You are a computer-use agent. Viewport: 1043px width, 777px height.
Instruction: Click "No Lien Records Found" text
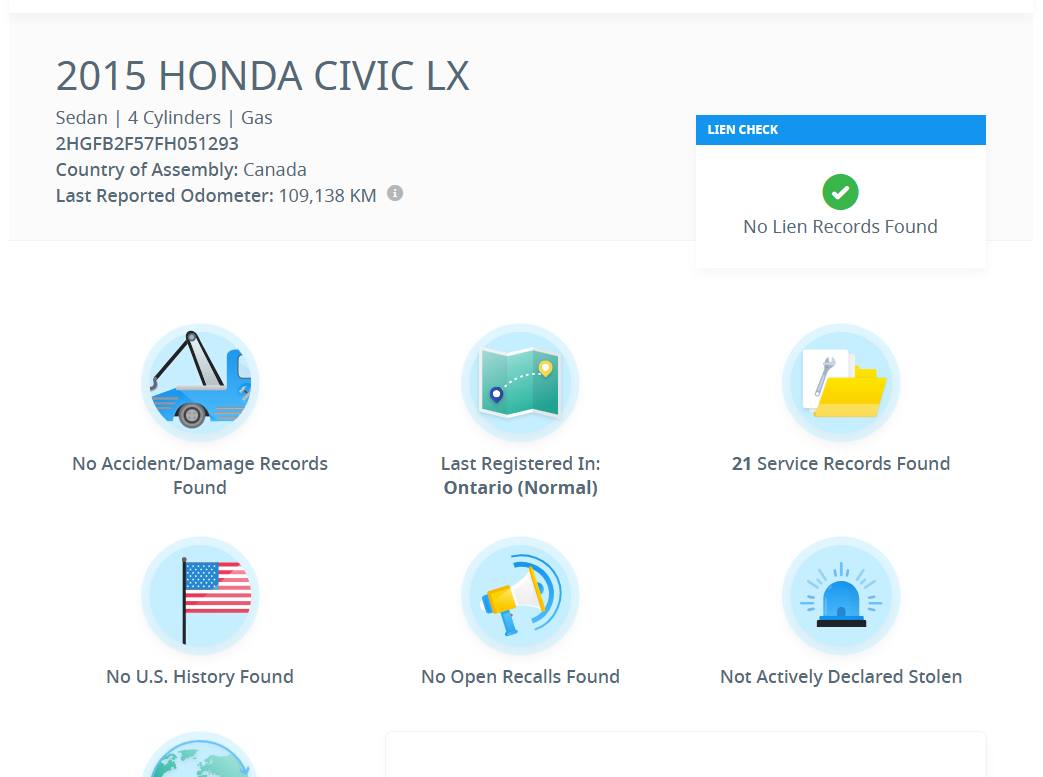coord(841,227)
